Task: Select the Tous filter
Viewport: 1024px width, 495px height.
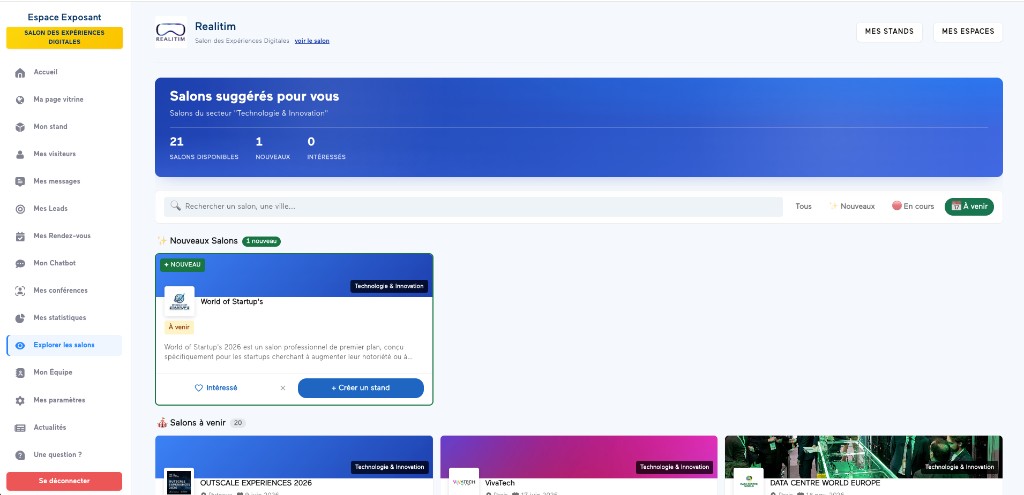Action: (x=803, y=207)
